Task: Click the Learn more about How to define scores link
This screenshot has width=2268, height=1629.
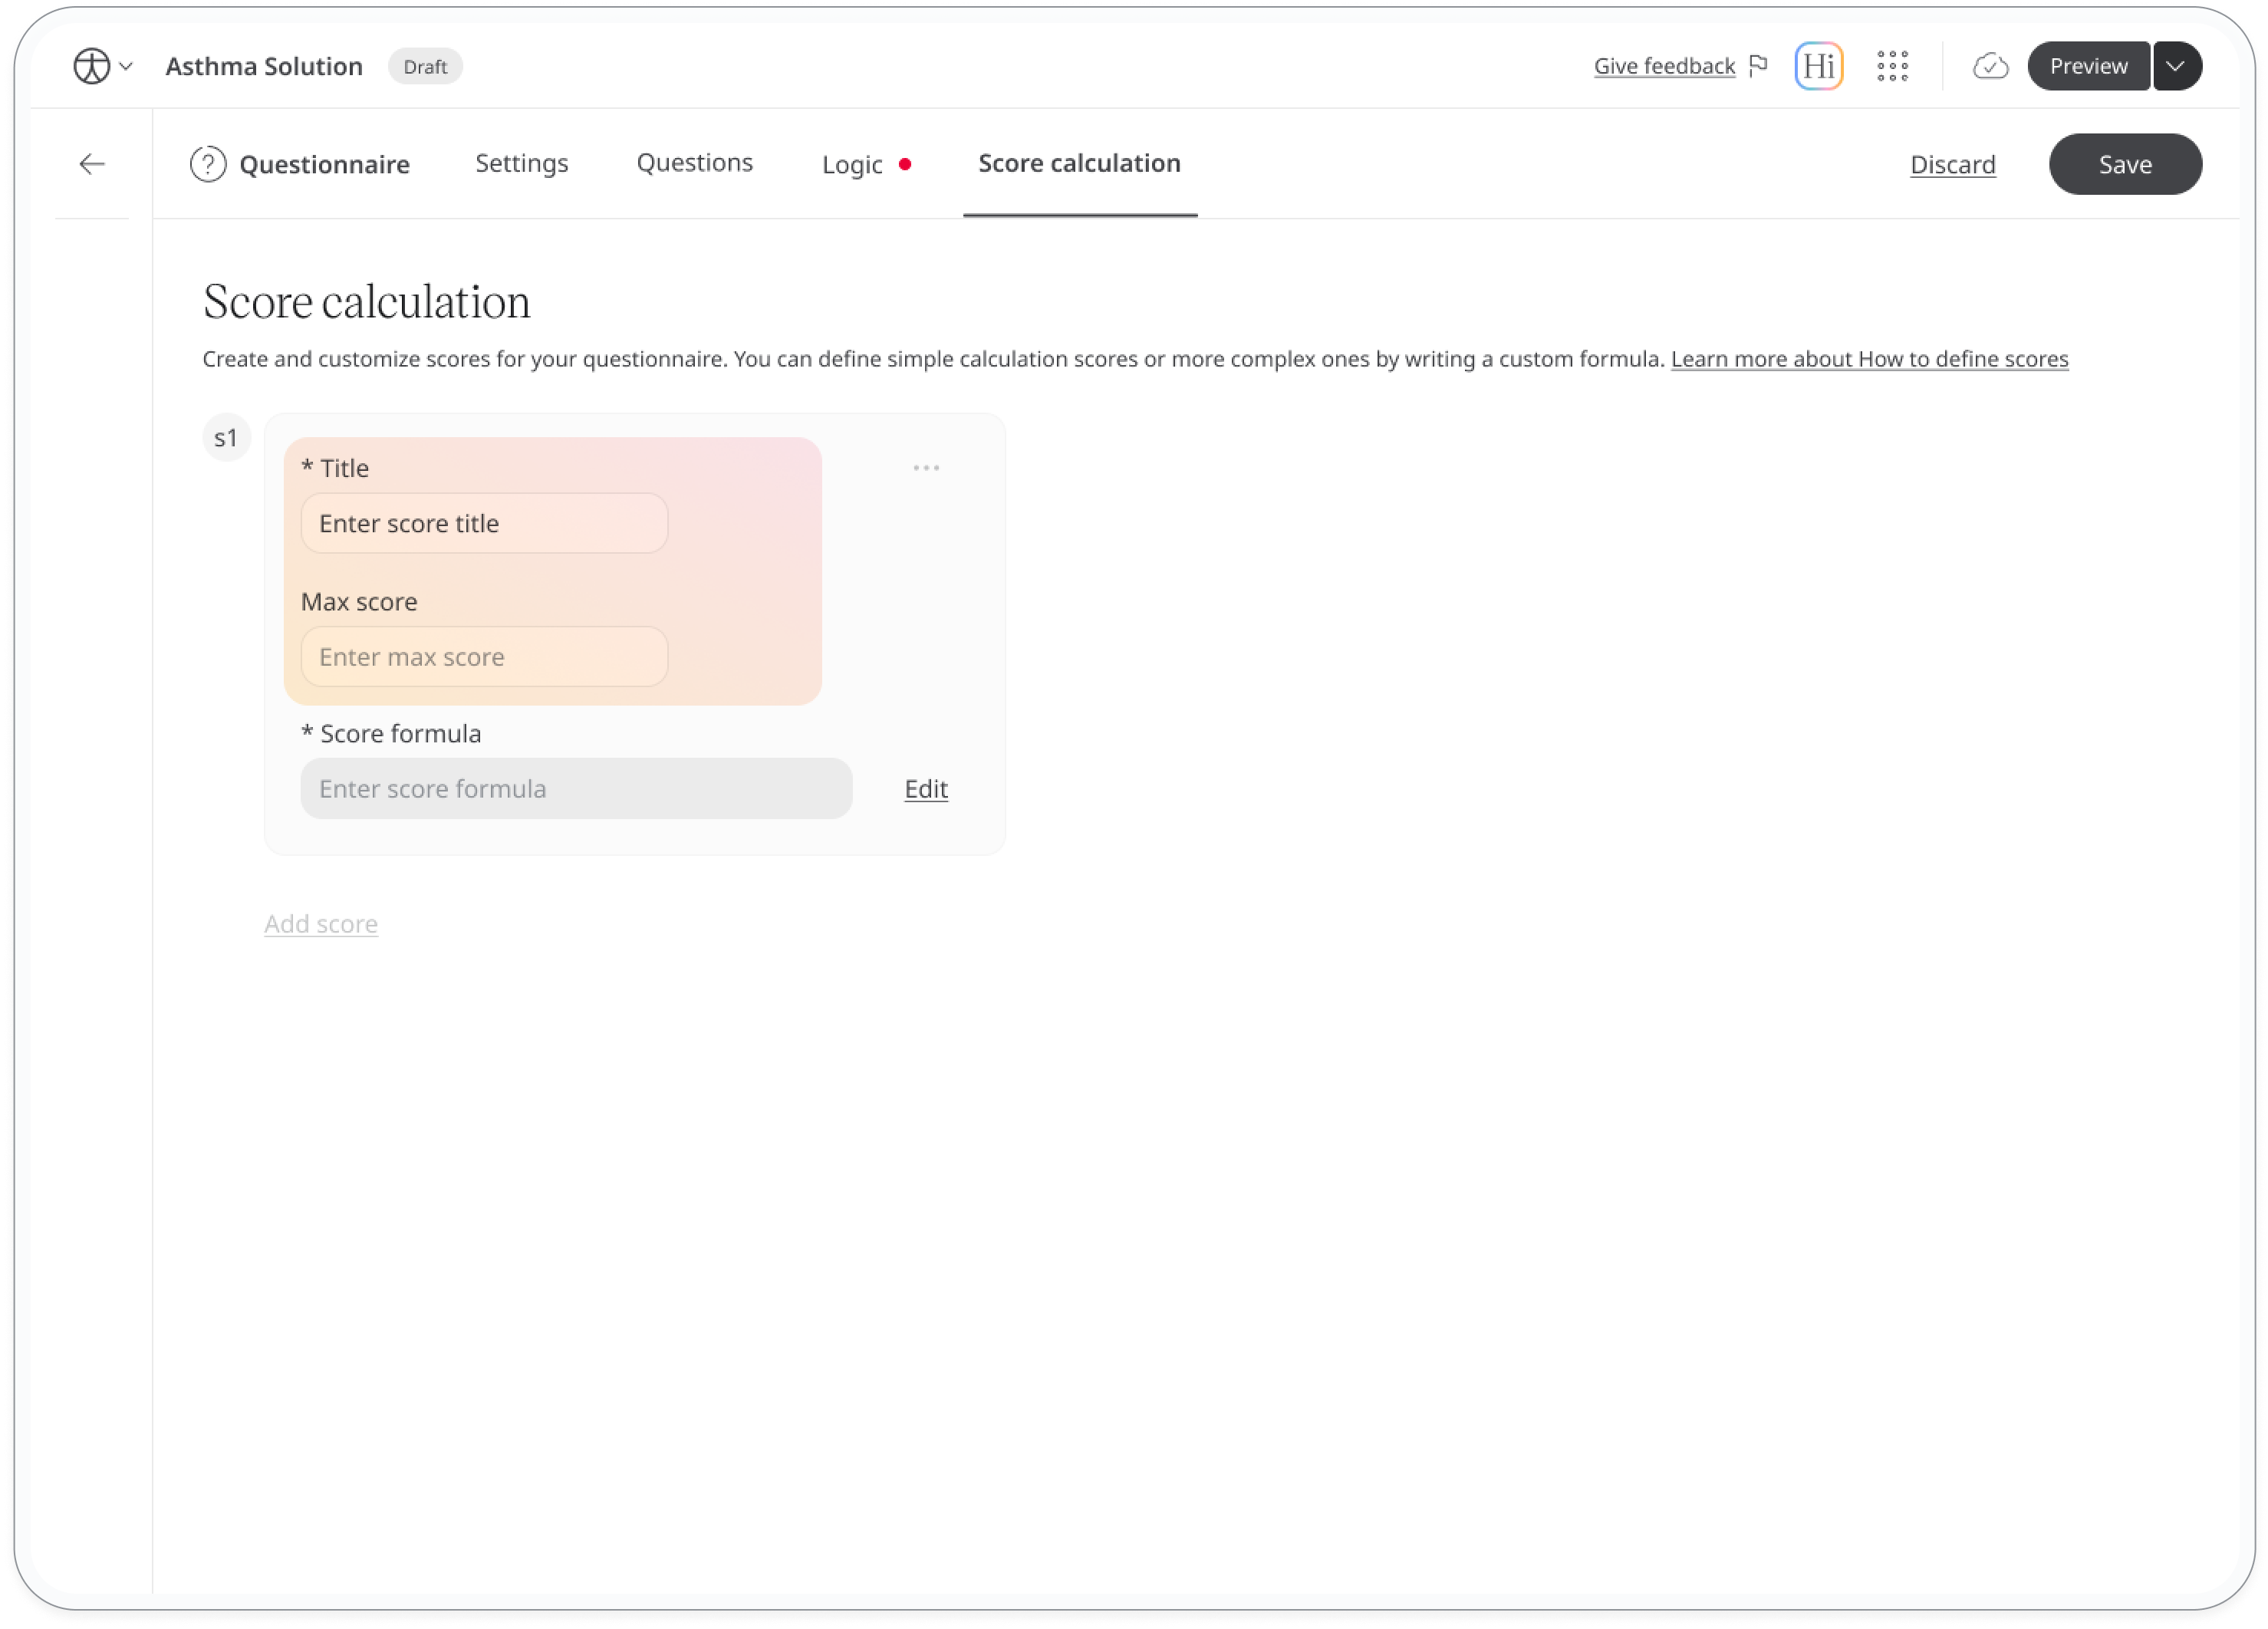Action: [x=1870, y=357]
